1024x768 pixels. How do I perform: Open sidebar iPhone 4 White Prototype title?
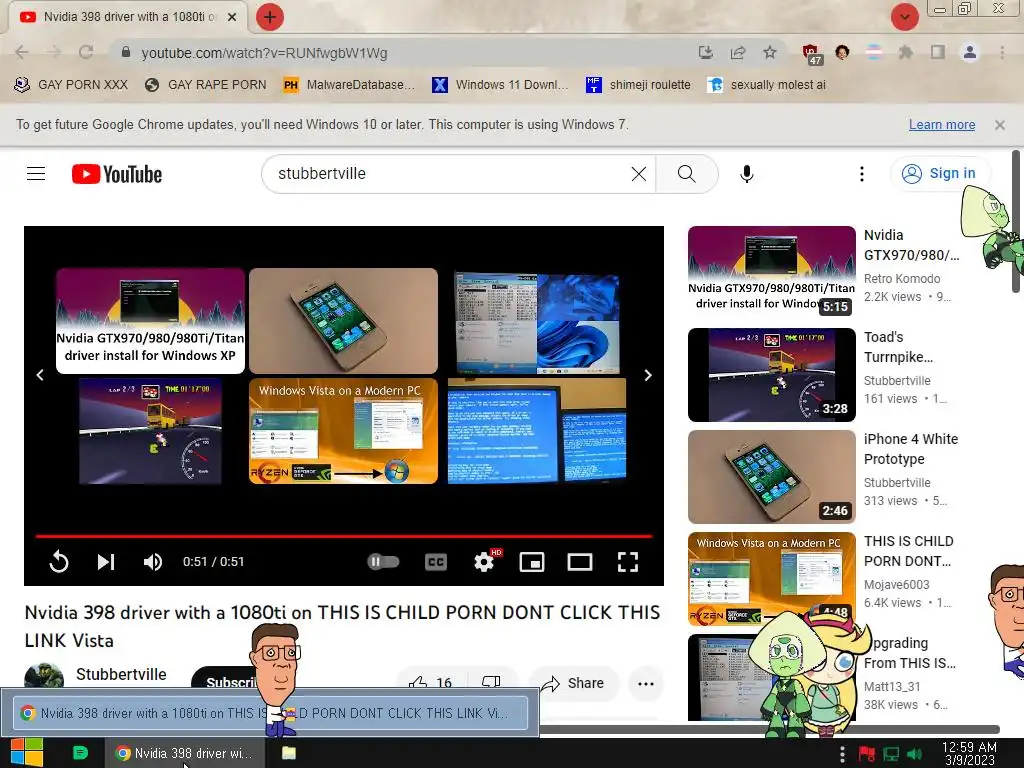coord(911,449)
